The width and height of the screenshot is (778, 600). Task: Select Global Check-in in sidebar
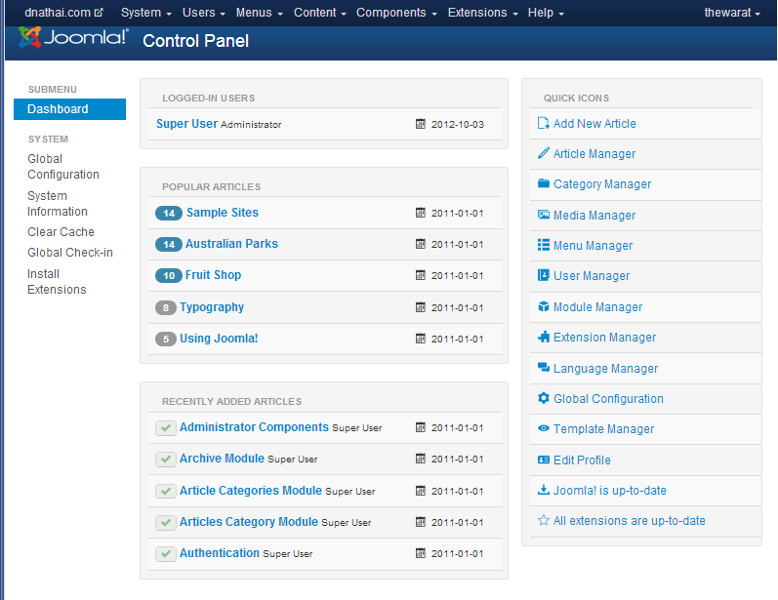pyautogui.click(x=70, y=253)
